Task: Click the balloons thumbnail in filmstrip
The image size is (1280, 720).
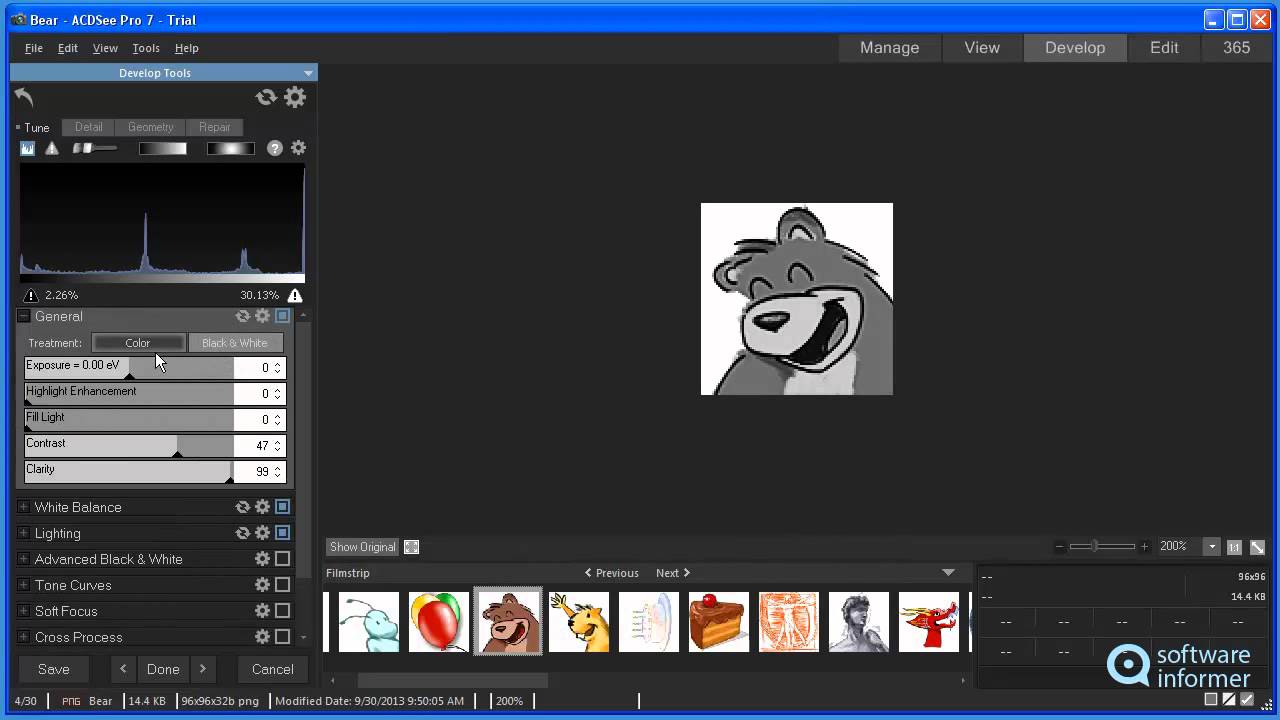Action: pyautogui.click(x=438, y=621)
